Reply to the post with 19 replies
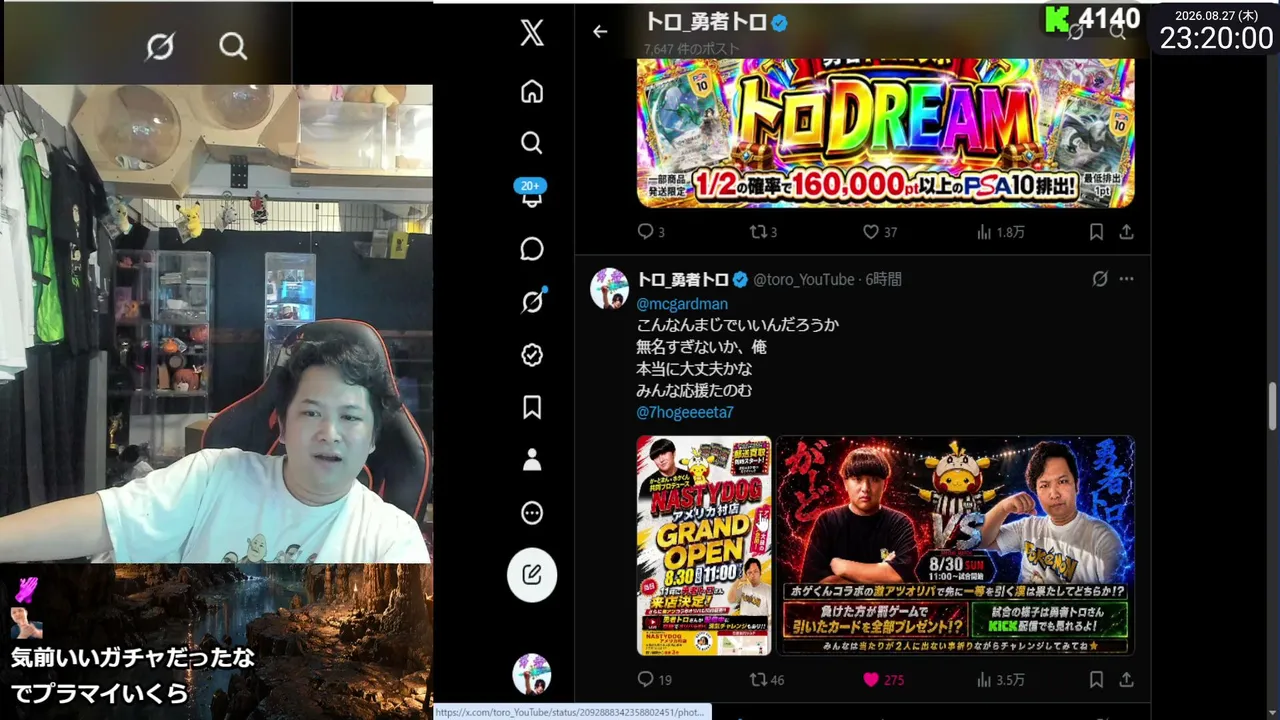Image resolution: width=1280 pixels, height=720 pixels. pos(655,680)
